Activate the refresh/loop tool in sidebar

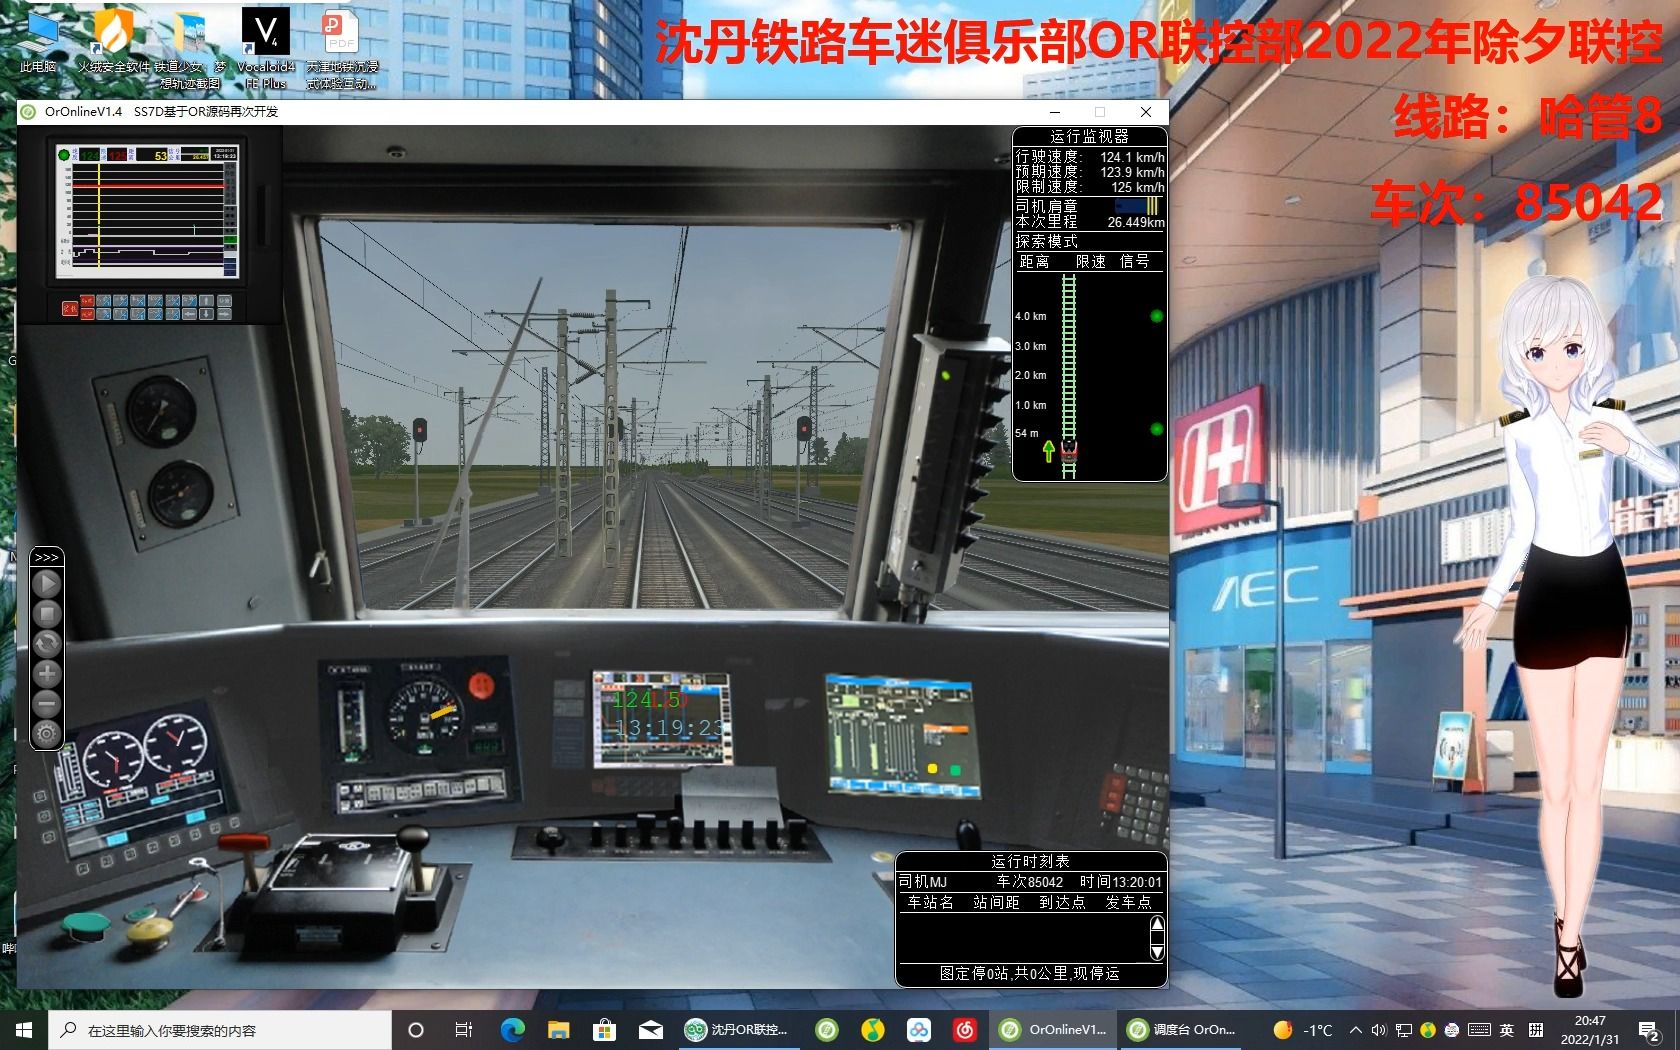click(46, 644)
